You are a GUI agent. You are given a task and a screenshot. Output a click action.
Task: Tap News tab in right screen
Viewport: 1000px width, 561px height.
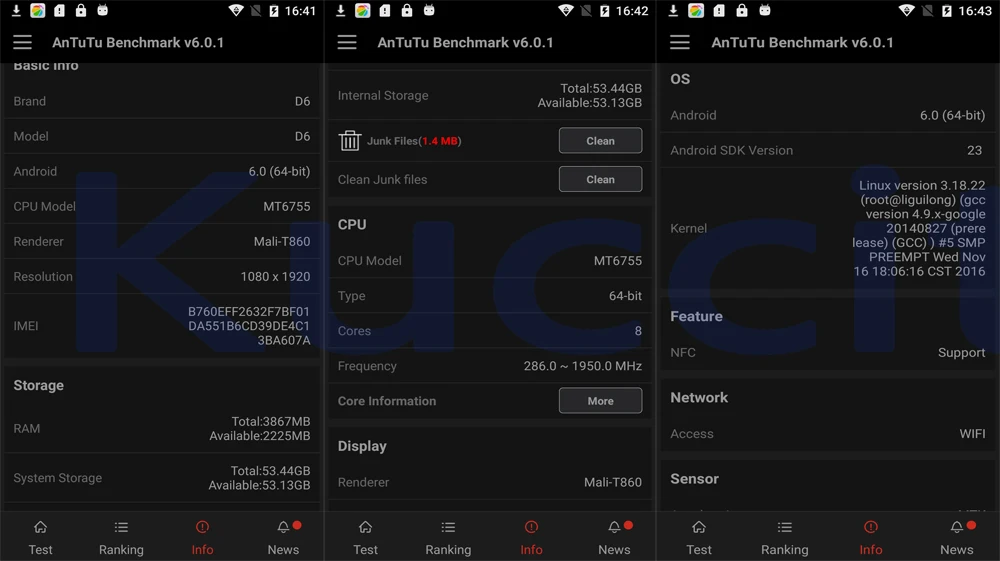coord(957,537)
